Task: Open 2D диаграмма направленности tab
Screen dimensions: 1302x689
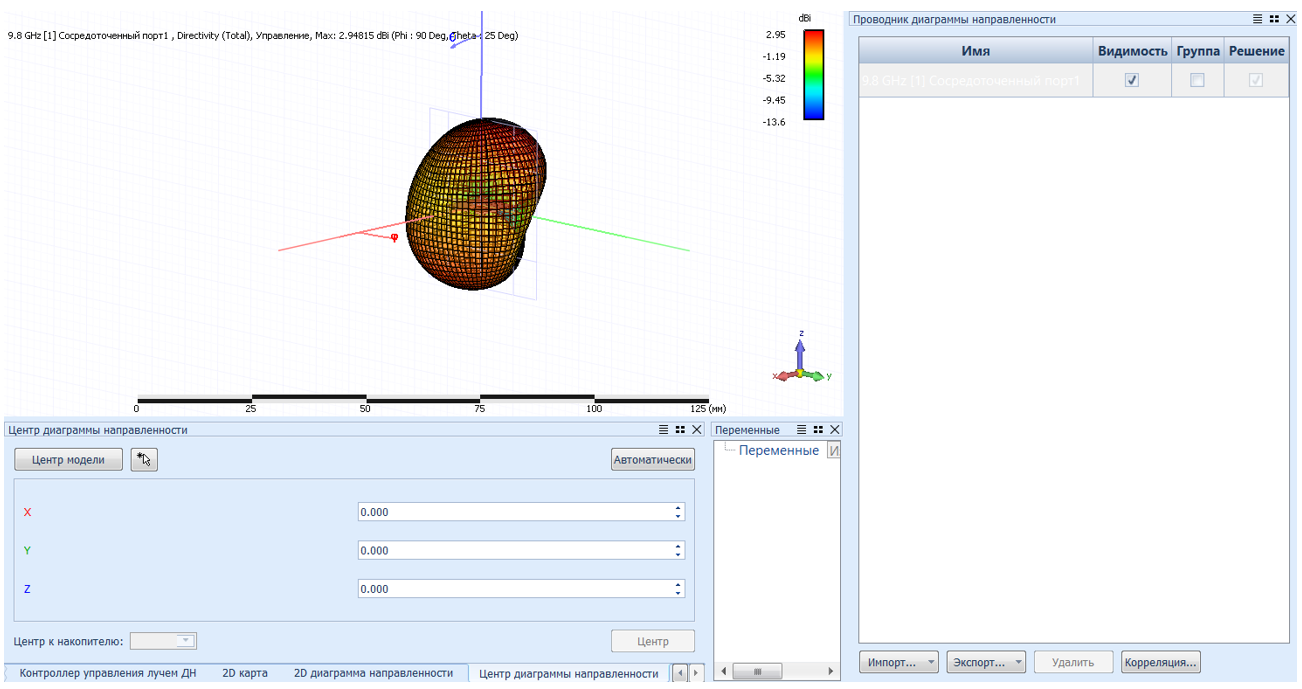Action: [373, 673]
